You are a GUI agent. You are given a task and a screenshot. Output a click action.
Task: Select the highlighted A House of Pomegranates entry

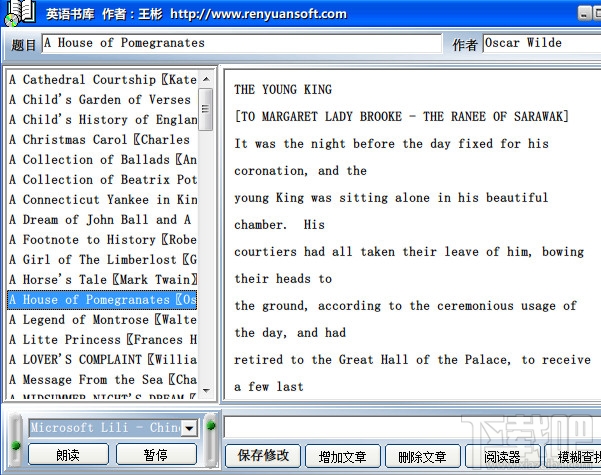(x=103, y=299)
